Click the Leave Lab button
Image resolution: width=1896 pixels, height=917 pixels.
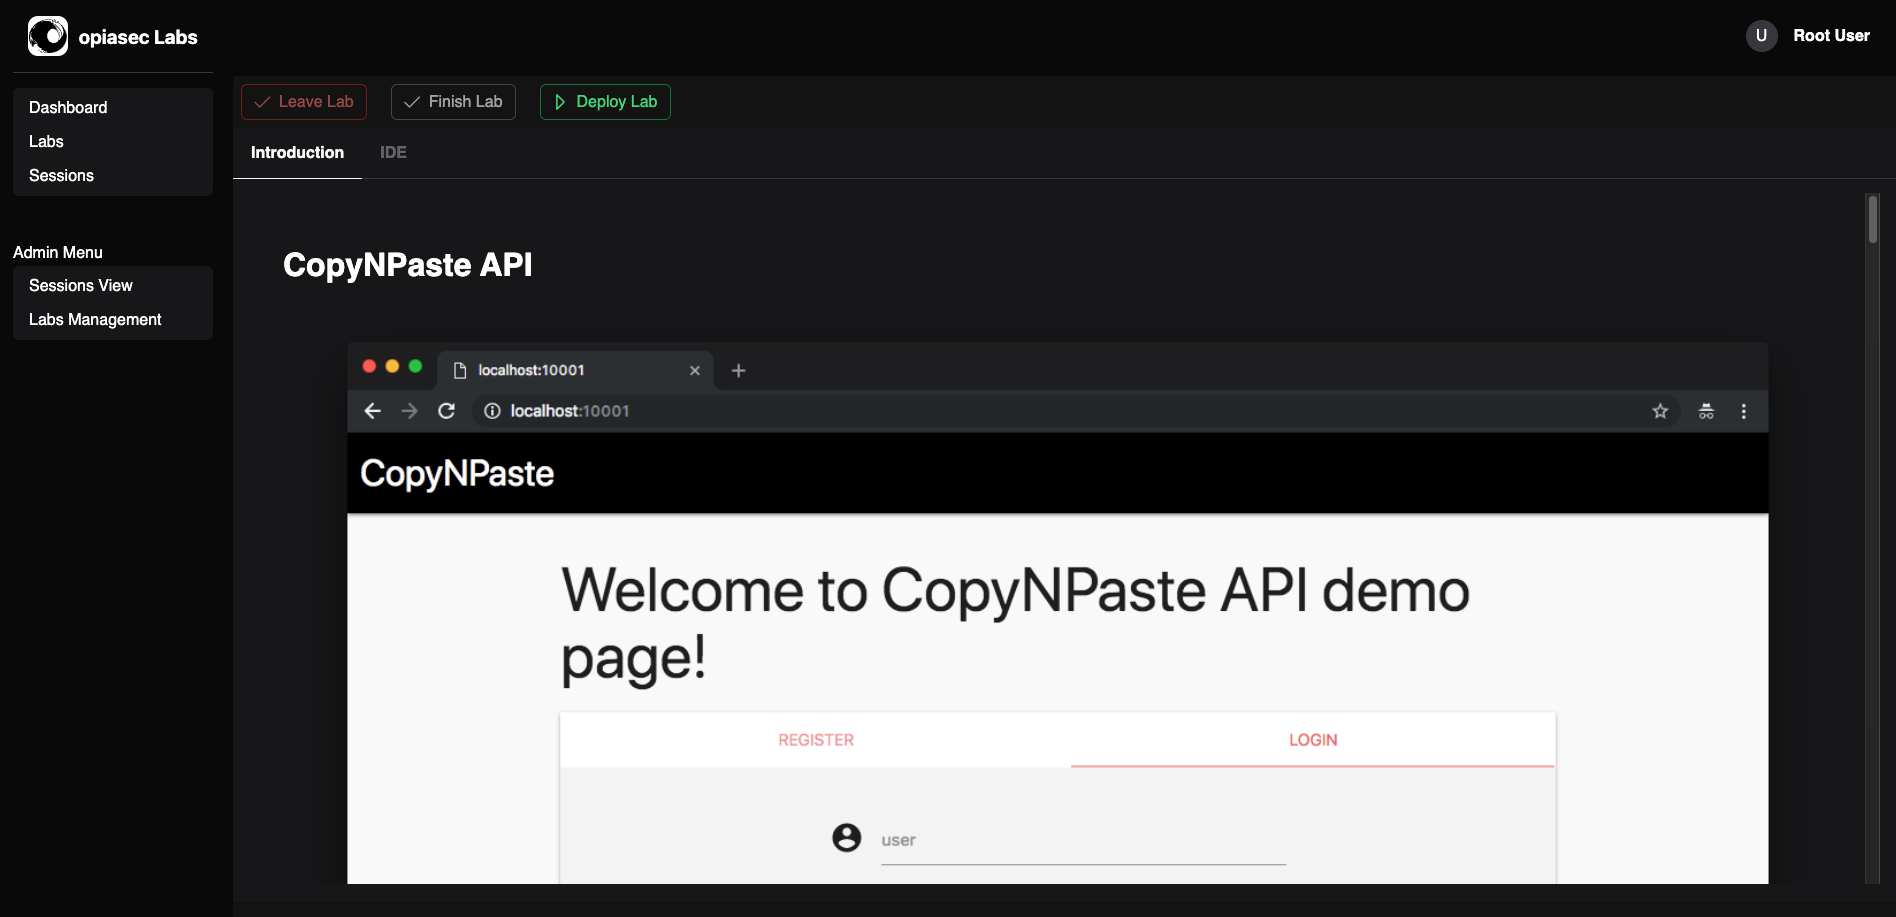304,102
